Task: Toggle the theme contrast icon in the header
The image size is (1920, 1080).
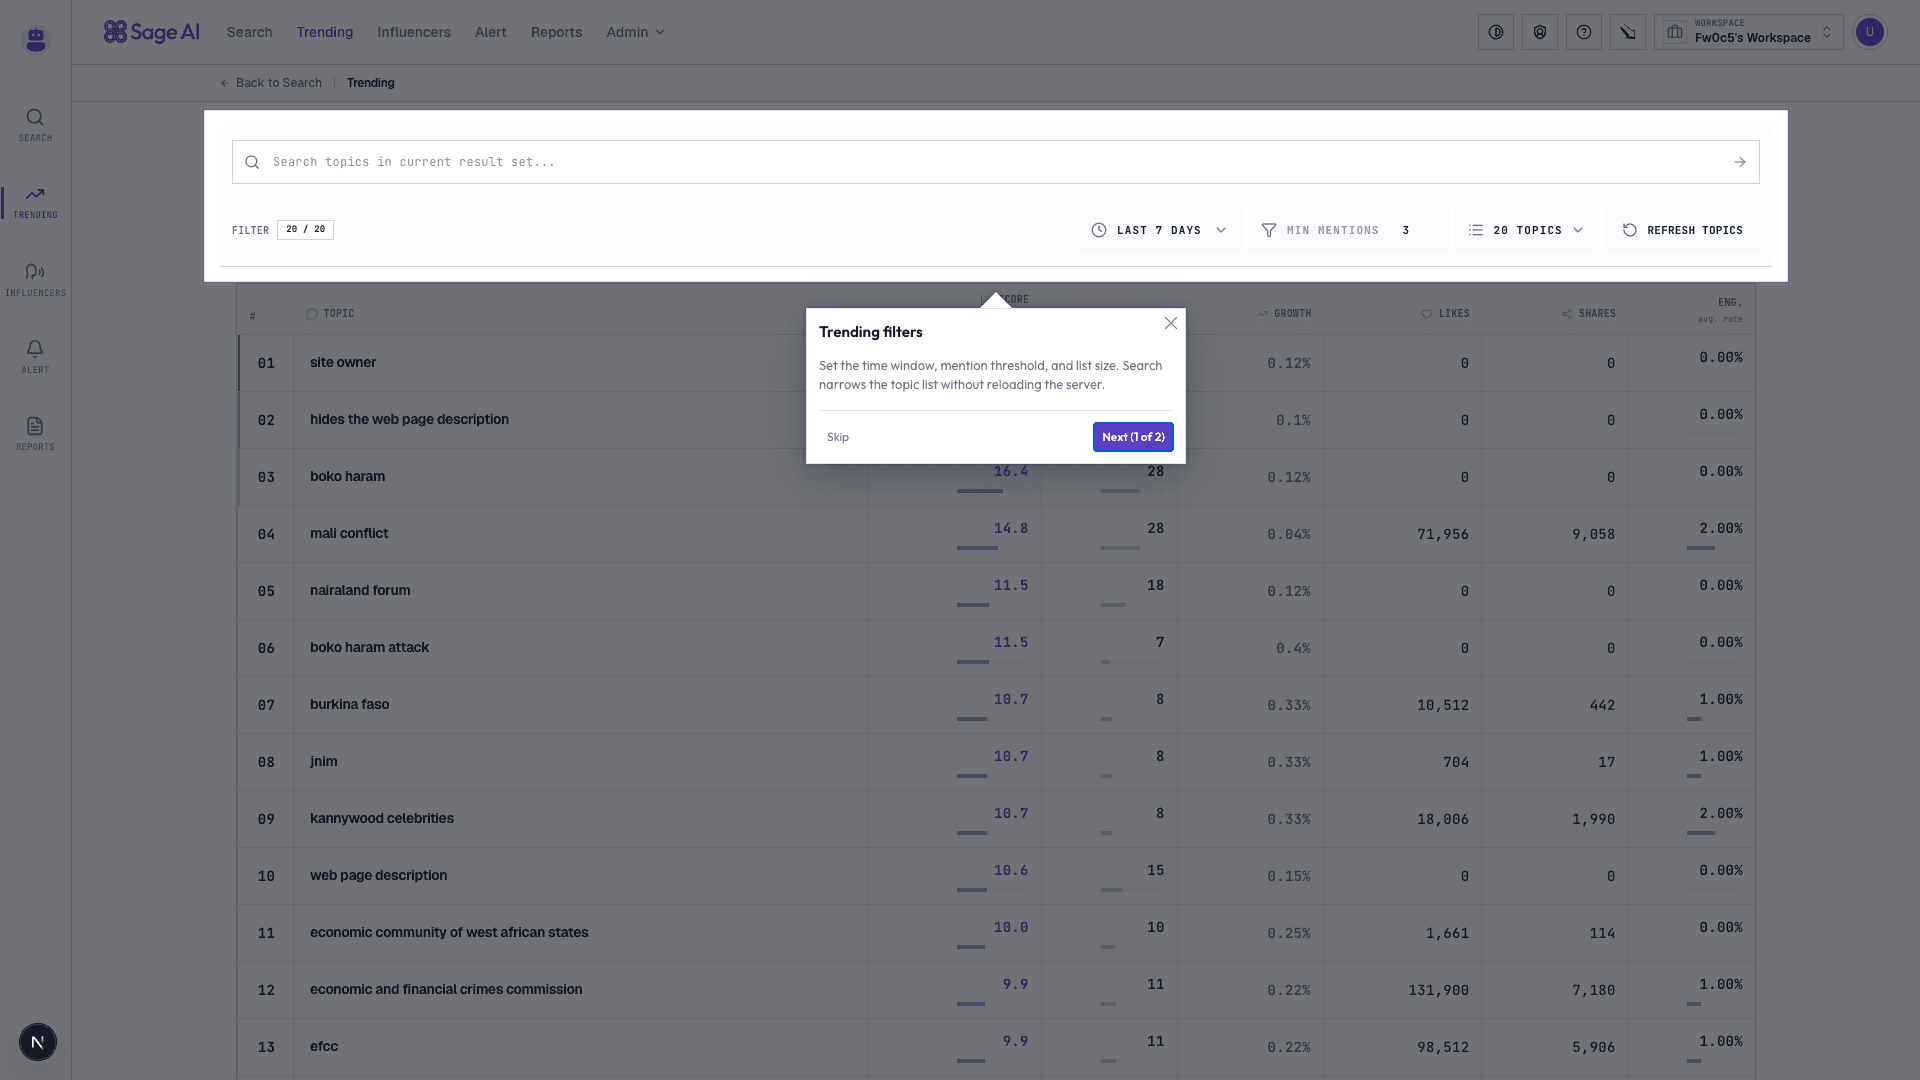Action: click(1496, 32)
